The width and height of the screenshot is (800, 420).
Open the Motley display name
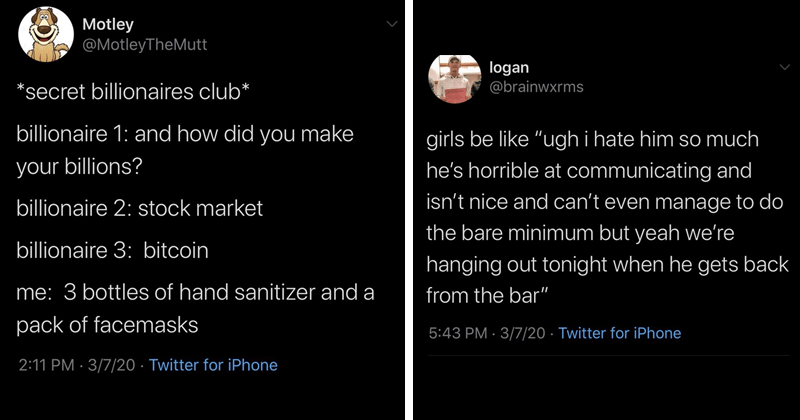108,24
